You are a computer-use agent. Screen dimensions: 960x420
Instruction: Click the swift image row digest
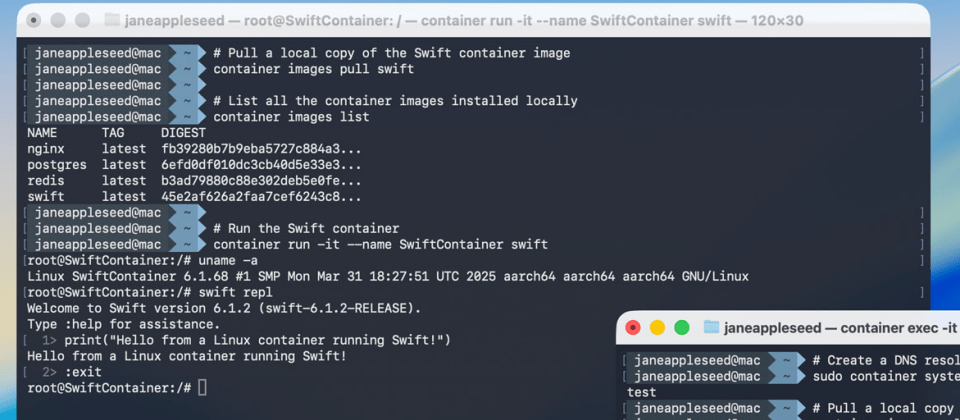(261, 197)
